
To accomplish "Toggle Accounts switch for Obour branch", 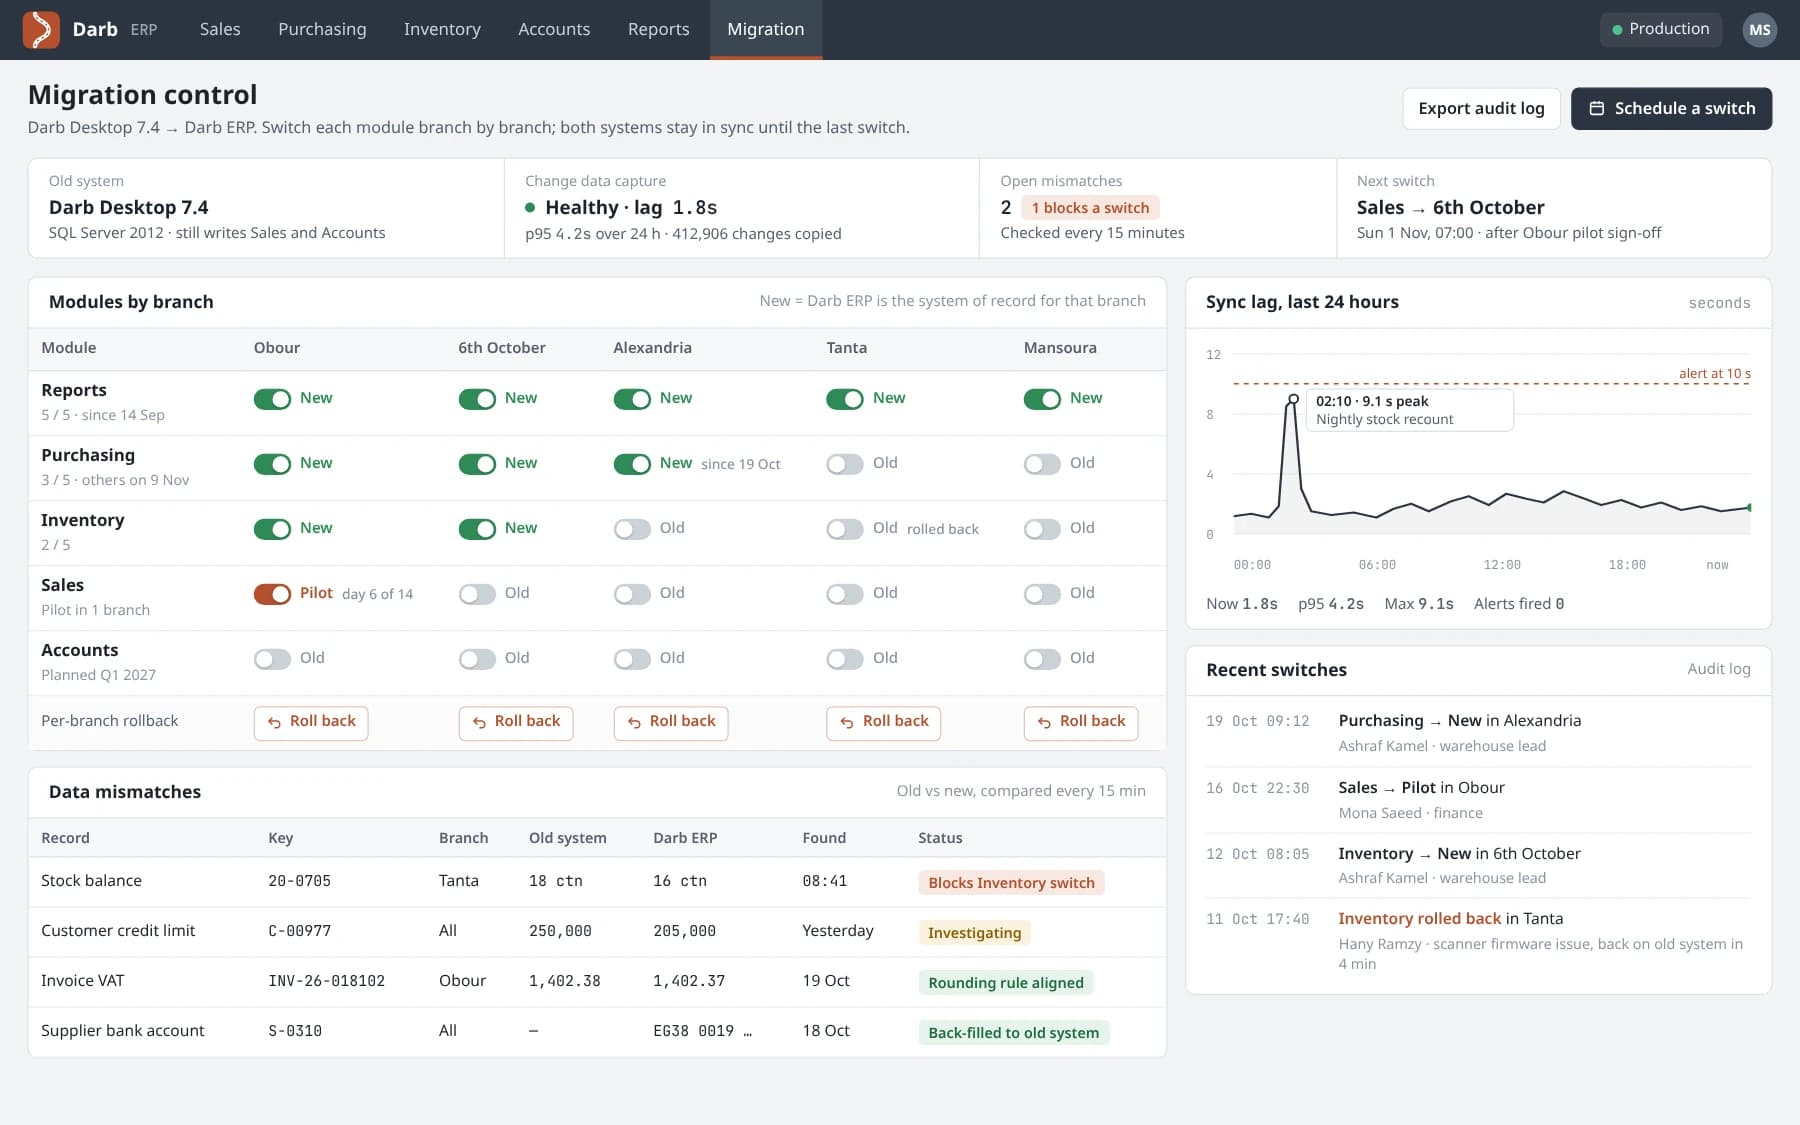I will (x=272, y=659).
